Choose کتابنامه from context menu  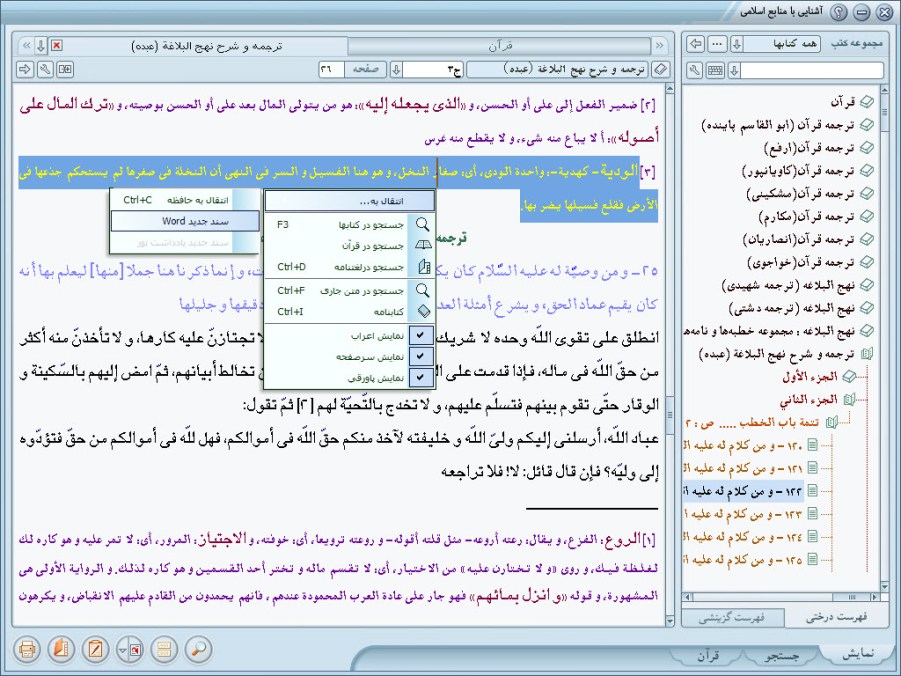pos(349,312)
